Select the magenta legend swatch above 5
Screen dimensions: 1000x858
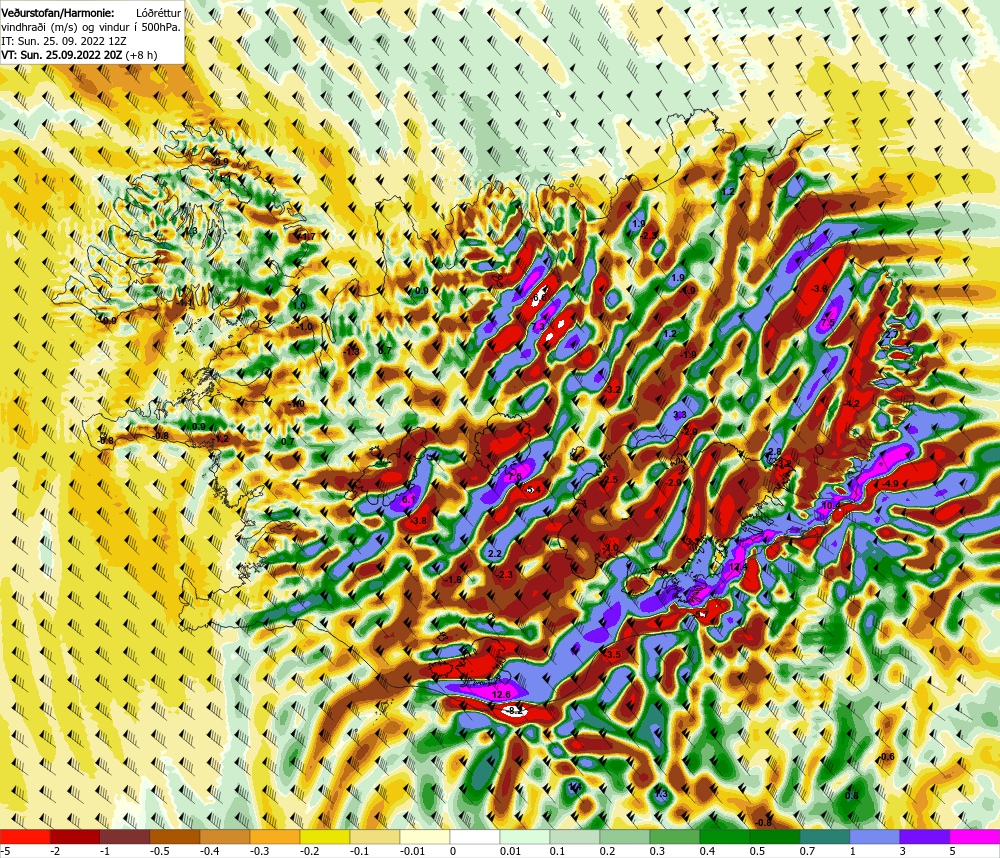point(974,836)
